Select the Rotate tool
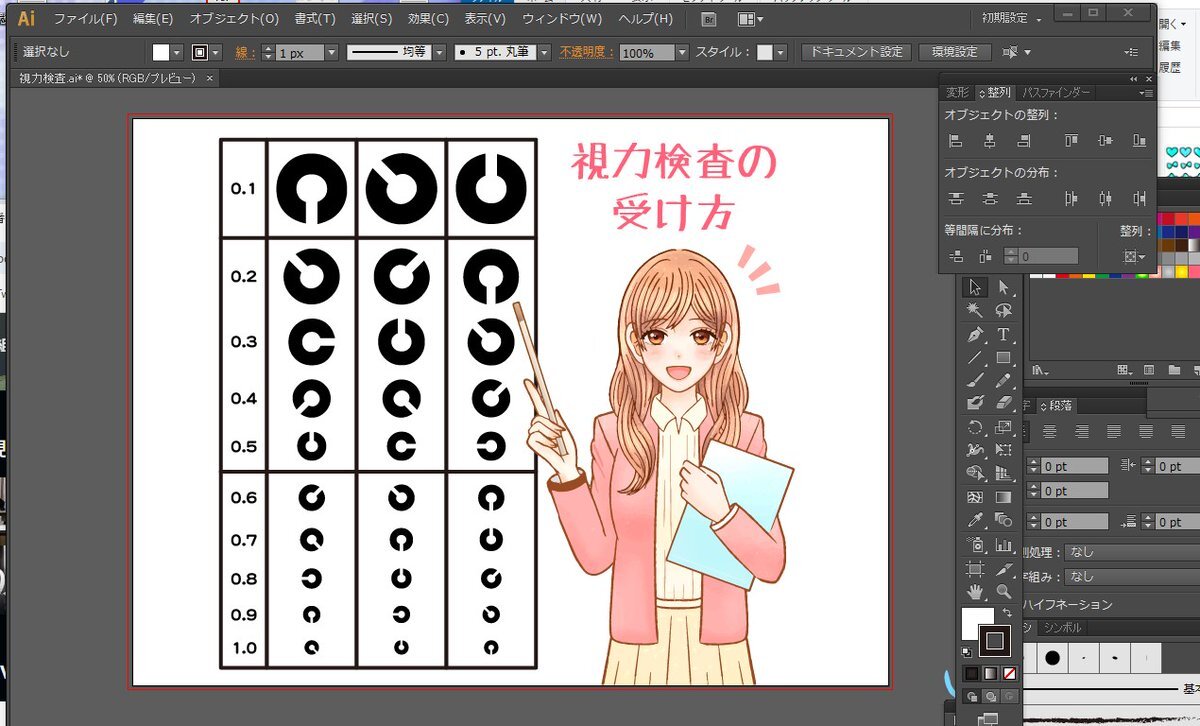The image size is (1200, 726). [976, 427]
